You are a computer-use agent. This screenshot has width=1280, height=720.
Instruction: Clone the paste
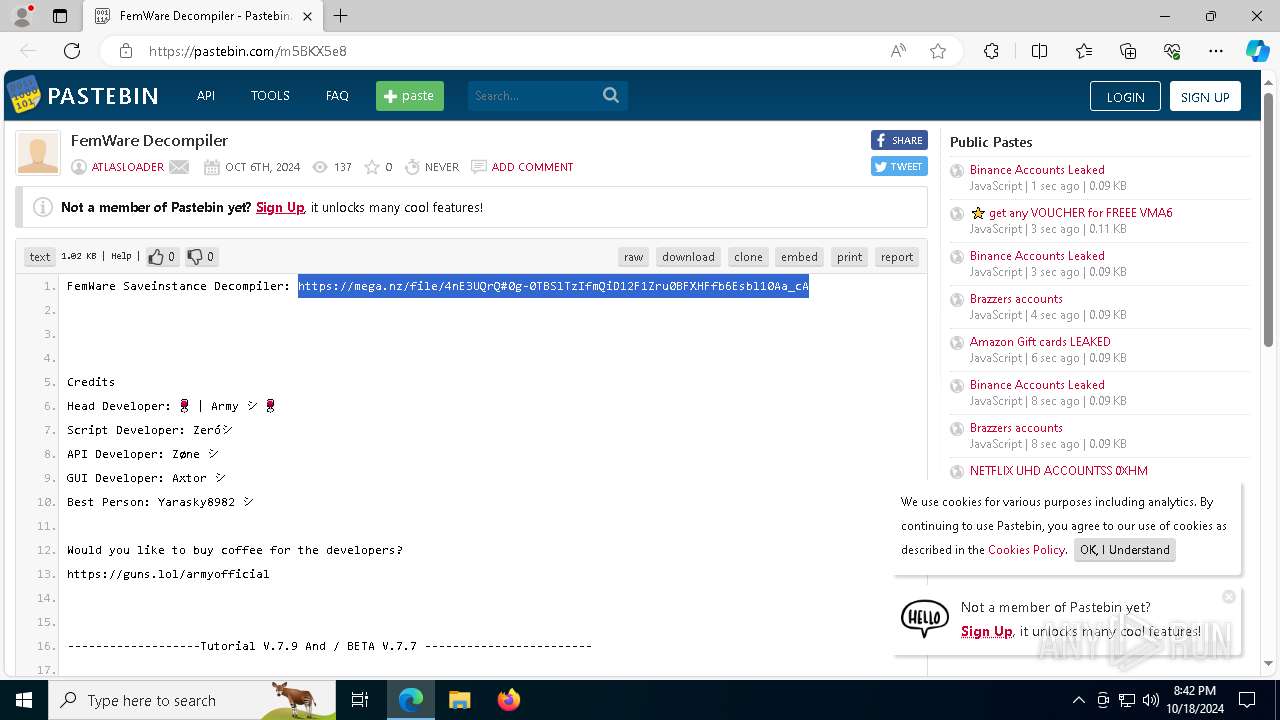(x=748, y=257)
